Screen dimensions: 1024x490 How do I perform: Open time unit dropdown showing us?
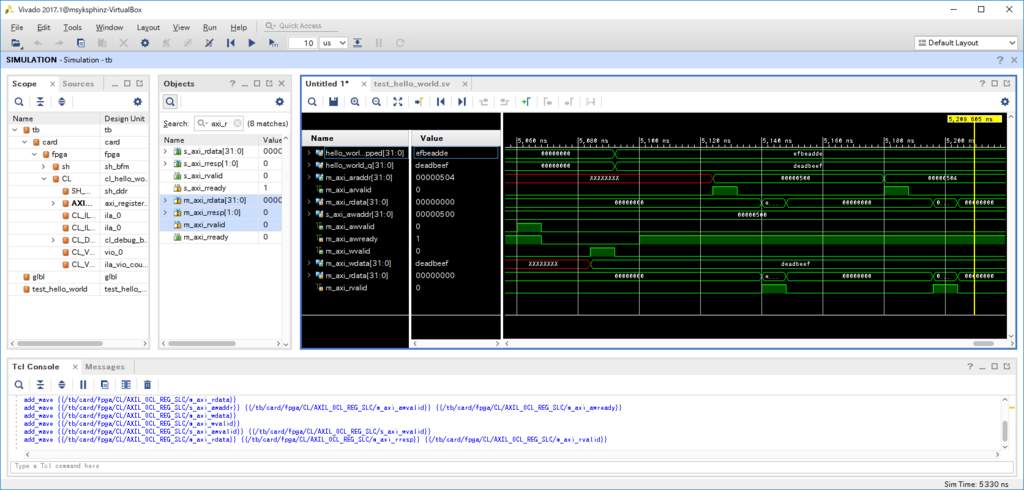coord(334,42)
